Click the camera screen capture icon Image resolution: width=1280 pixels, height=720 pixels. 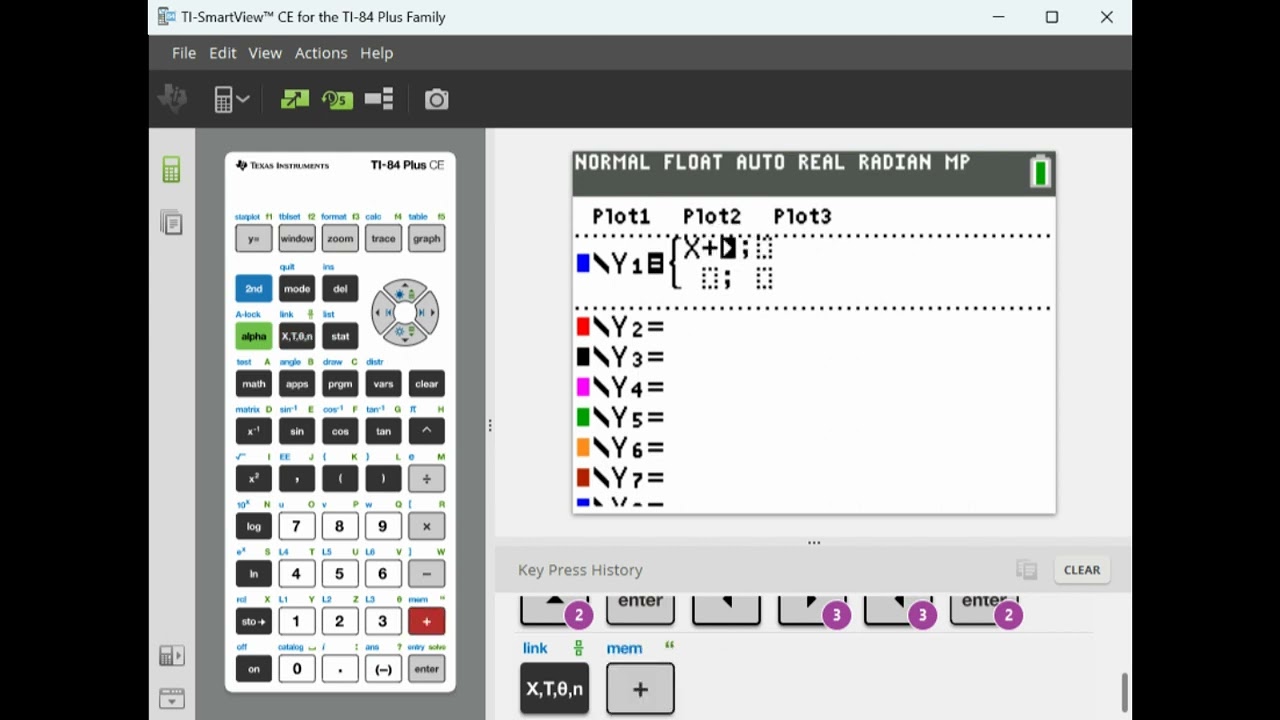(436, 99)
